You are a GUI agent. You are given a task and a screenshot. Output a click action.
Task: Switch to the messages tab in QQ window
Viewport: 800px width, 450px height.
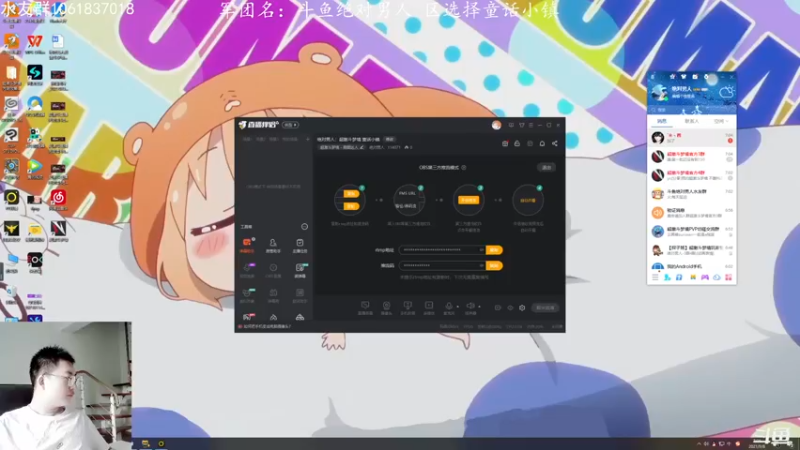(x=662, y=121)
